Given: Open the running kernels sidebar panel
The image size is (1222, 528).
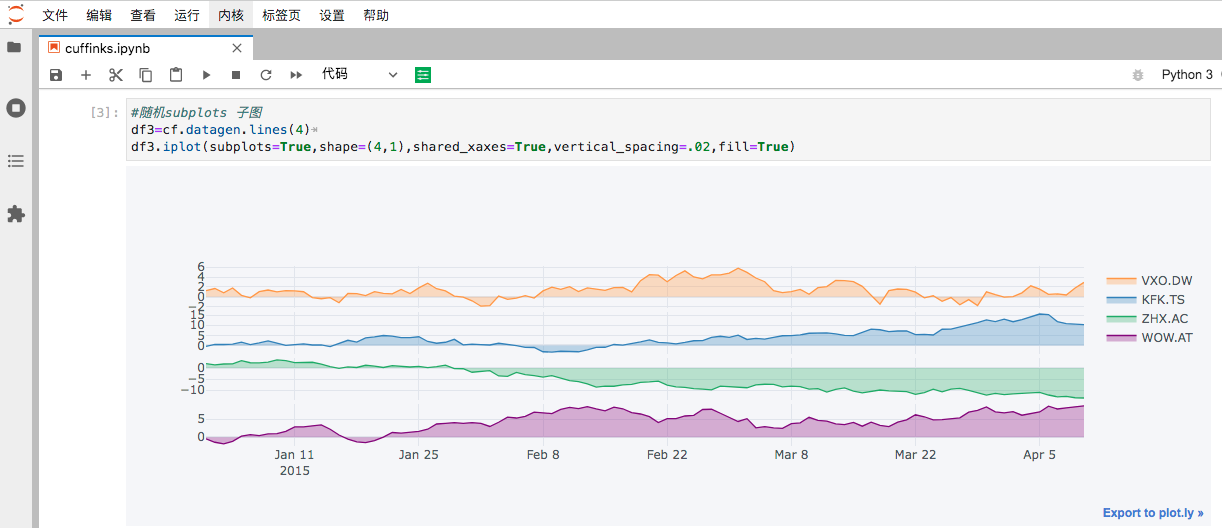Looking at the screenshot, I should [x=15, y=107].
